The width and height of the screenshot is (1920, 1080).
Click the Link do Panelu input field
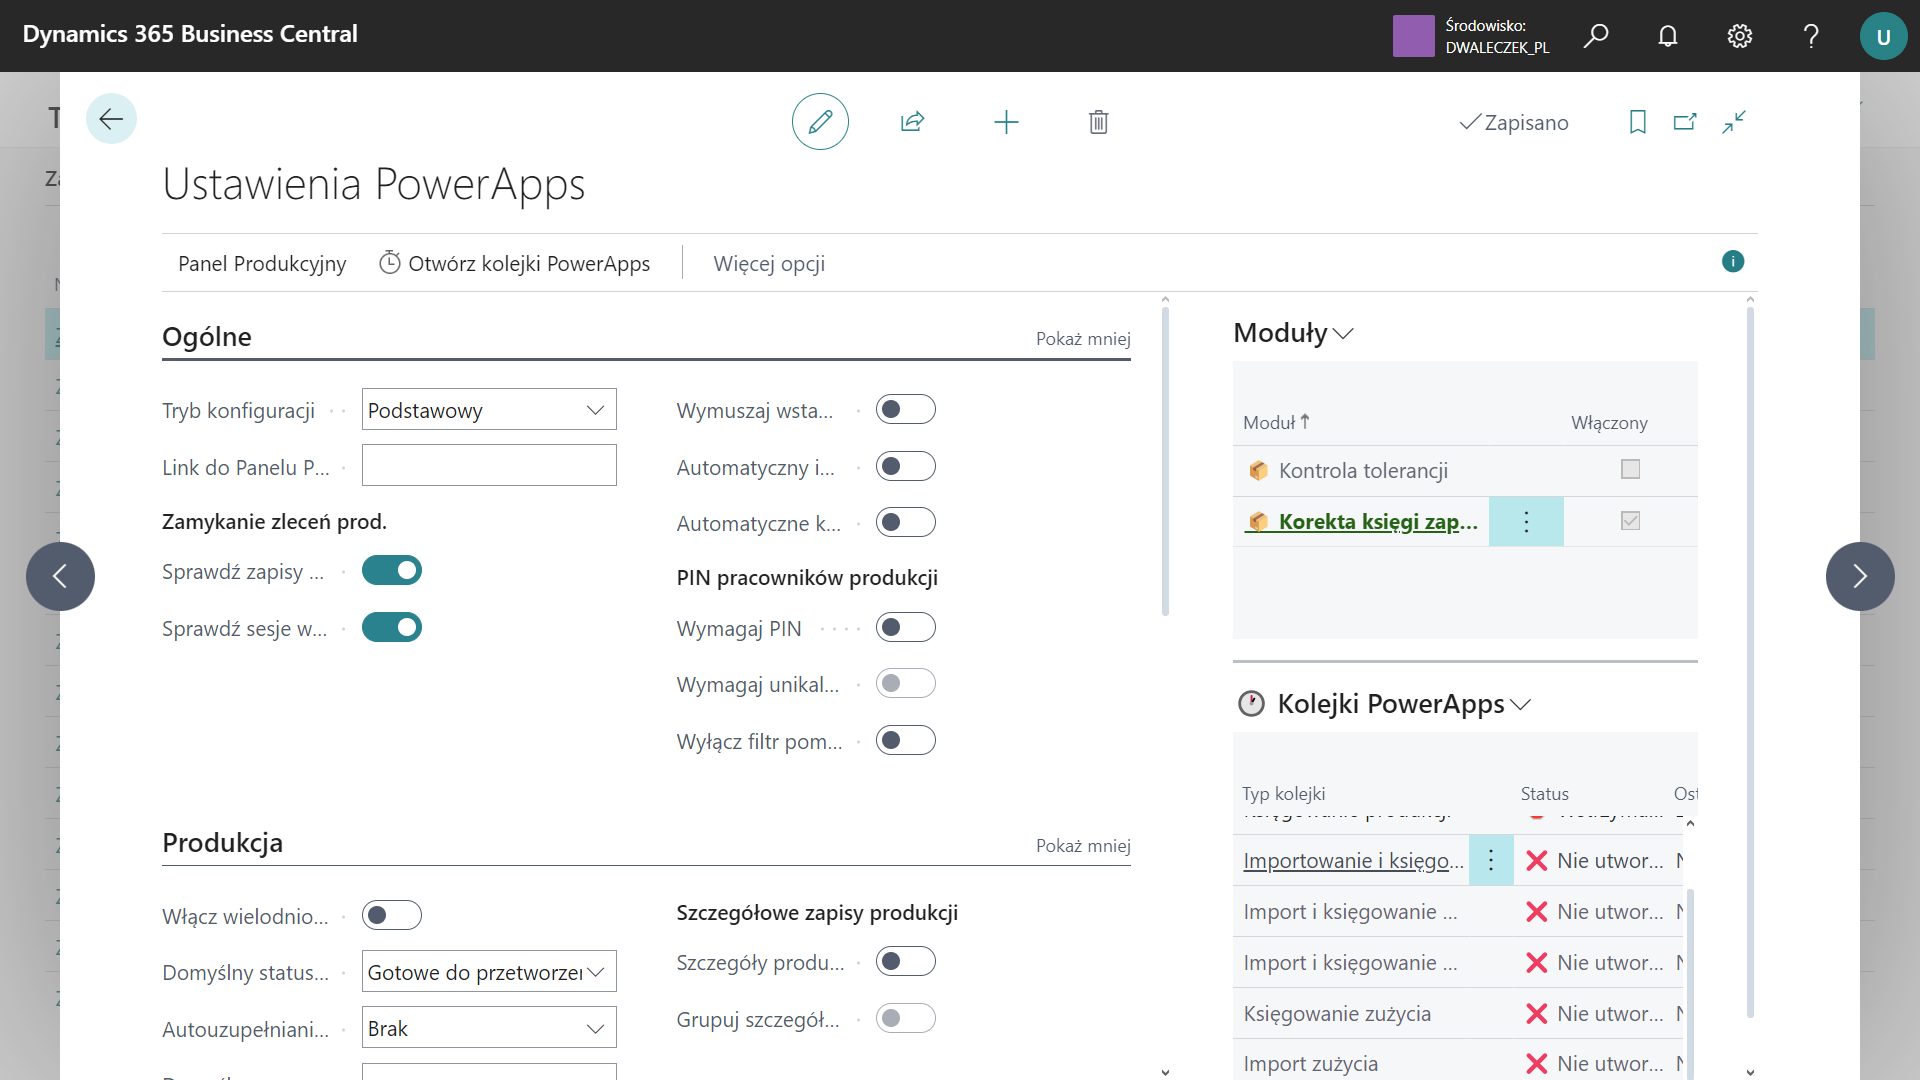tap(489, 466)
